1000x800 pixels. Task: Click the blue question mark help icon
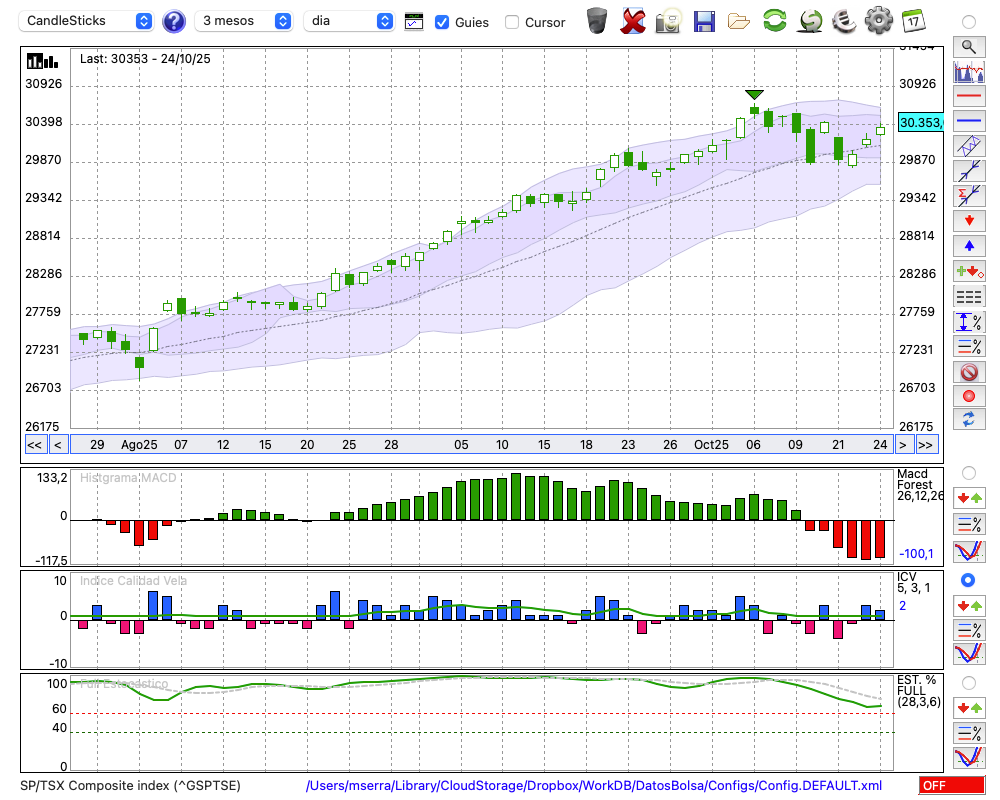tap(173, 22)
